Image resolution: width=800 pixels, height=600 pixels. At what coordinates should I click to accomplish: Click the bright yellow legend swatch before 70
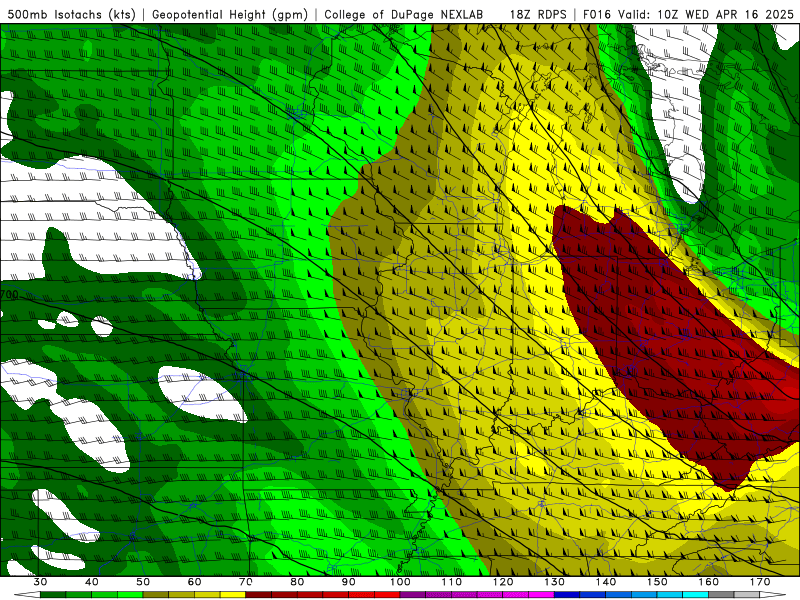point(233,594)
